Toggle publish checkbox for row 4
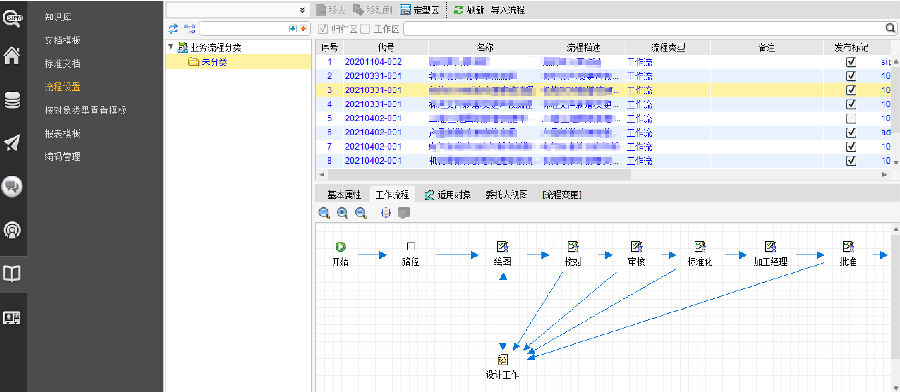 pyautogui.click(x=851, y=104)
